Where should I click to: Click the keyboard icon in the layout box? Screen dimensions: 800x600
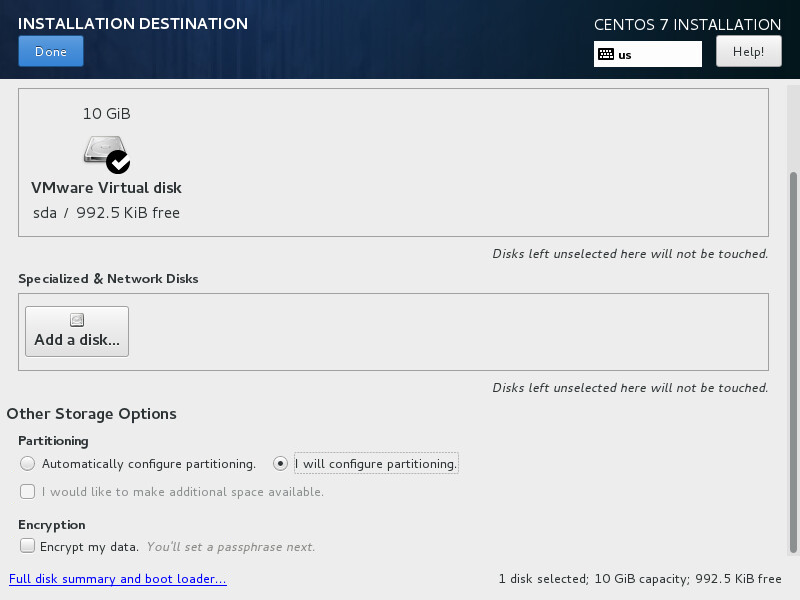click(x=606, y=54)
